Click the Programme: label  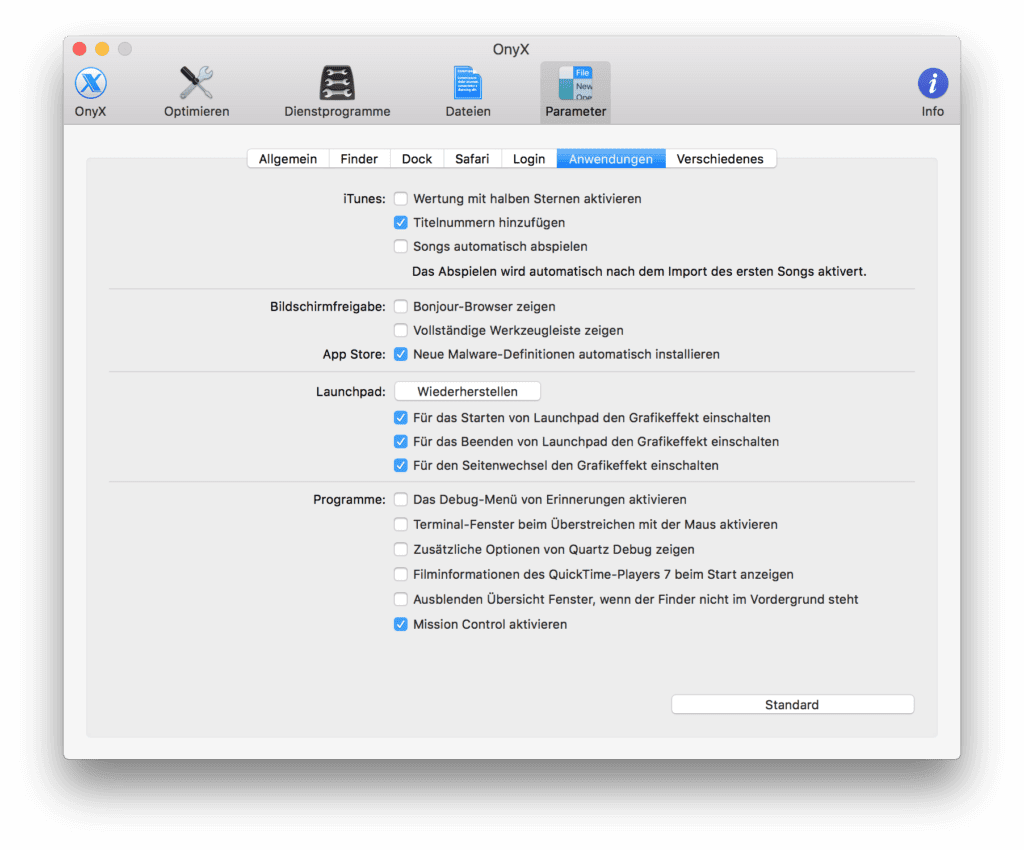pyautogui.click(x=349, y=500)
